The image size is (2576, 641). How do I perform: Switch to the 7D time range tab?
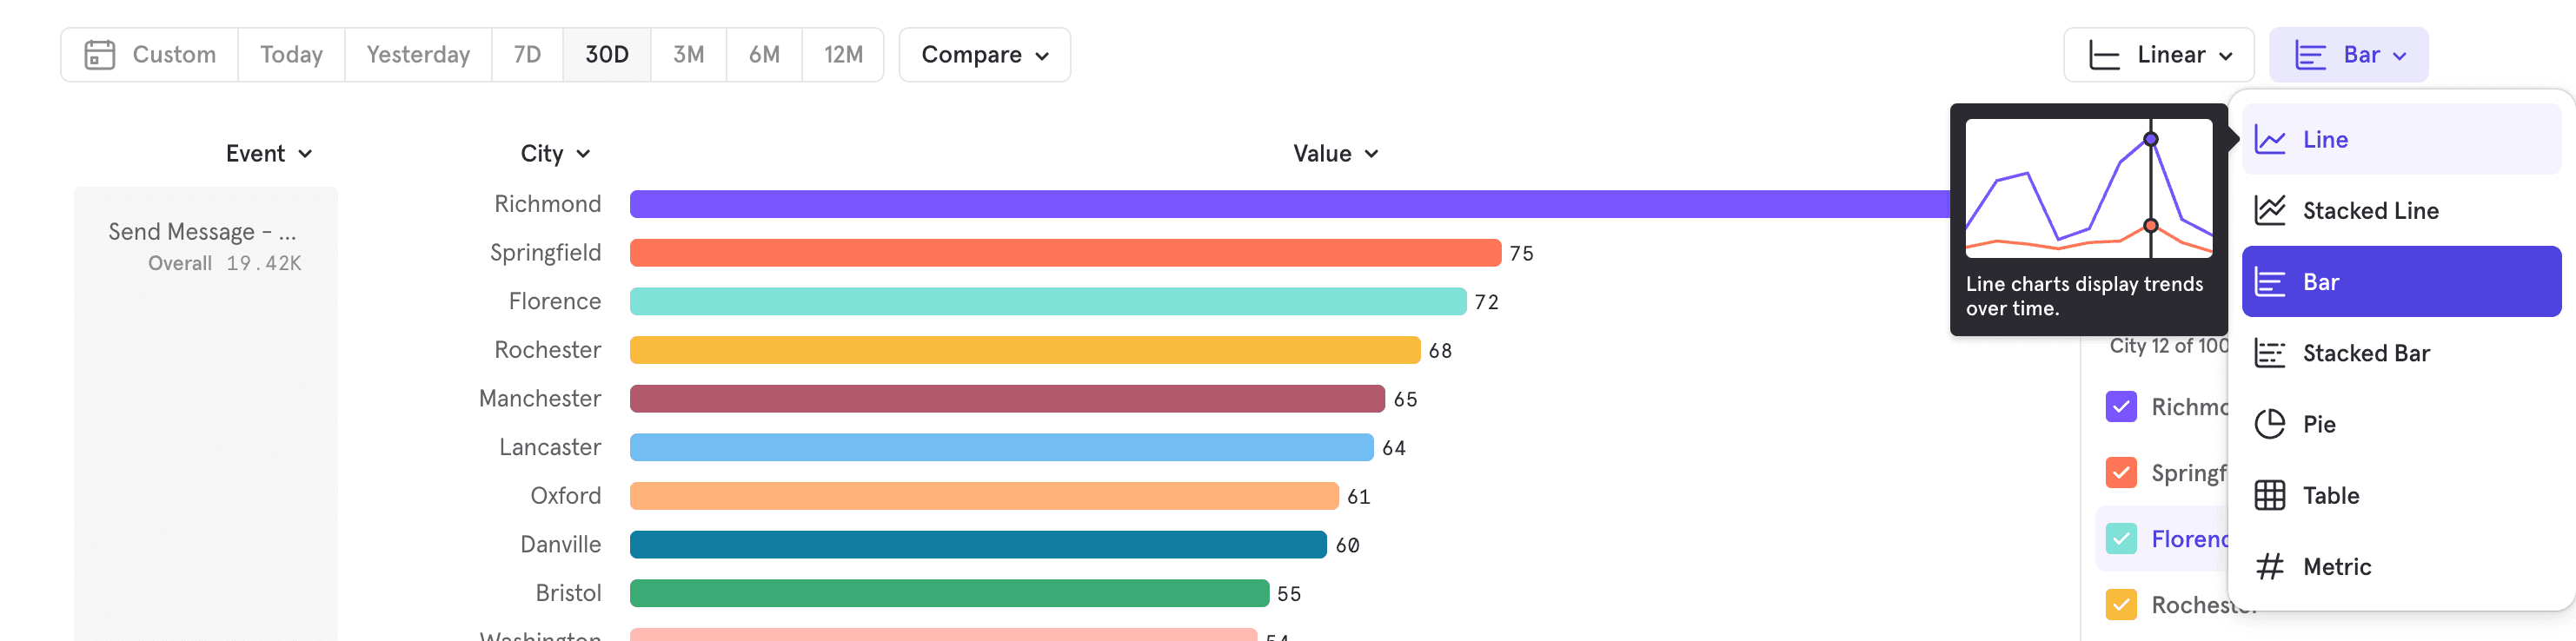click(x=527, y=55)
